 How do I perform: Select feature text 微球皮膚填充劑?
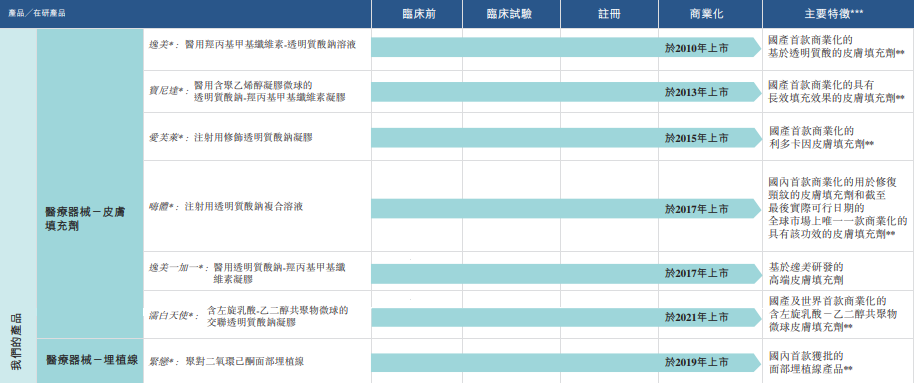(812, 327)
